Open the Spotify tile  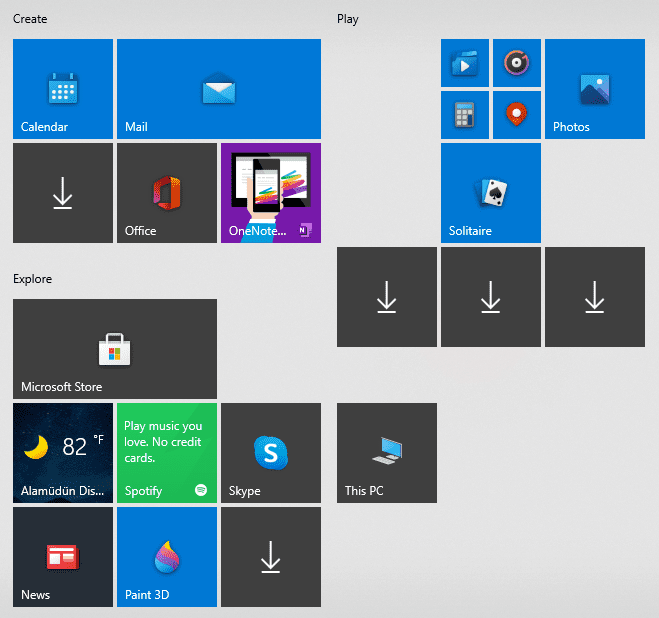point(167,453)
